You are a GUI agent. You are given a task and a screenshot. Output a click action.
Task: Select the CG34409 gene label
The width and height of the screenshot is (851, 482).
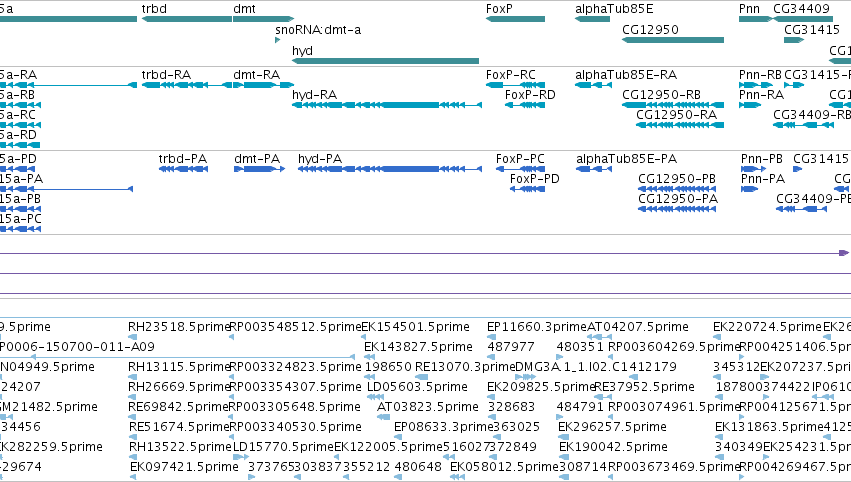802,9
